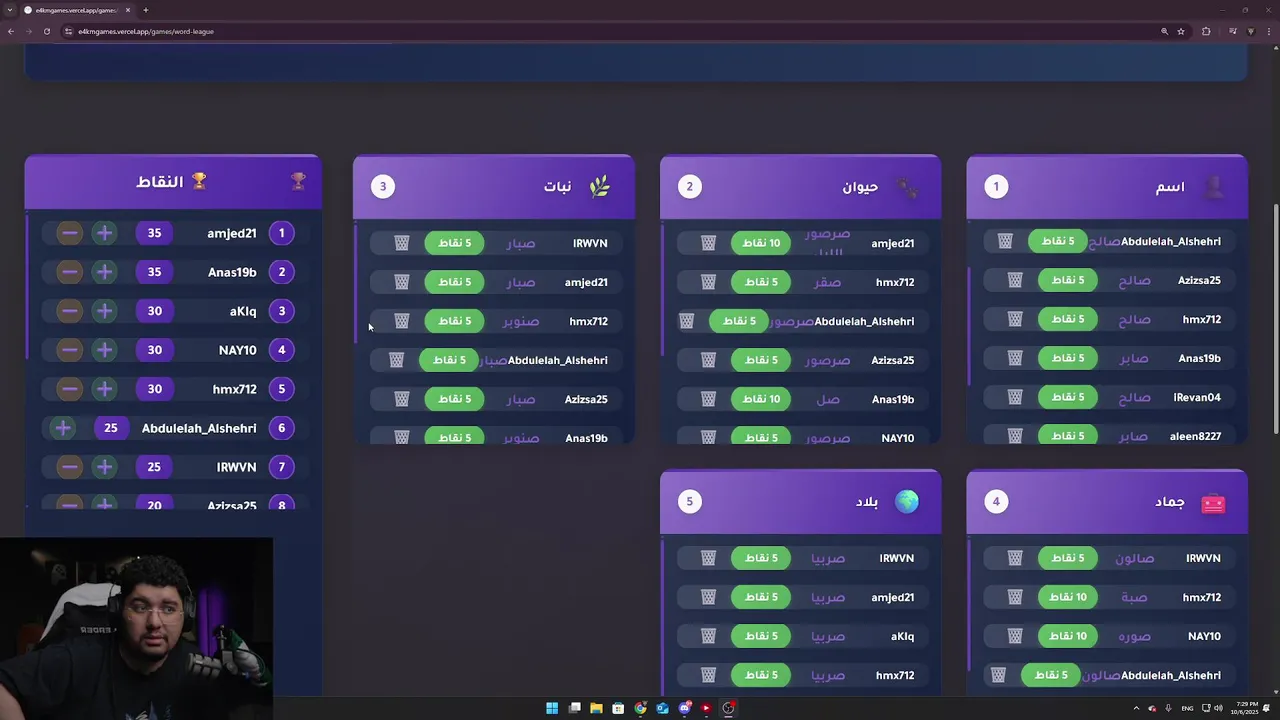
Task: Select the النقاط scoreboard header
Action: point(173,182)
